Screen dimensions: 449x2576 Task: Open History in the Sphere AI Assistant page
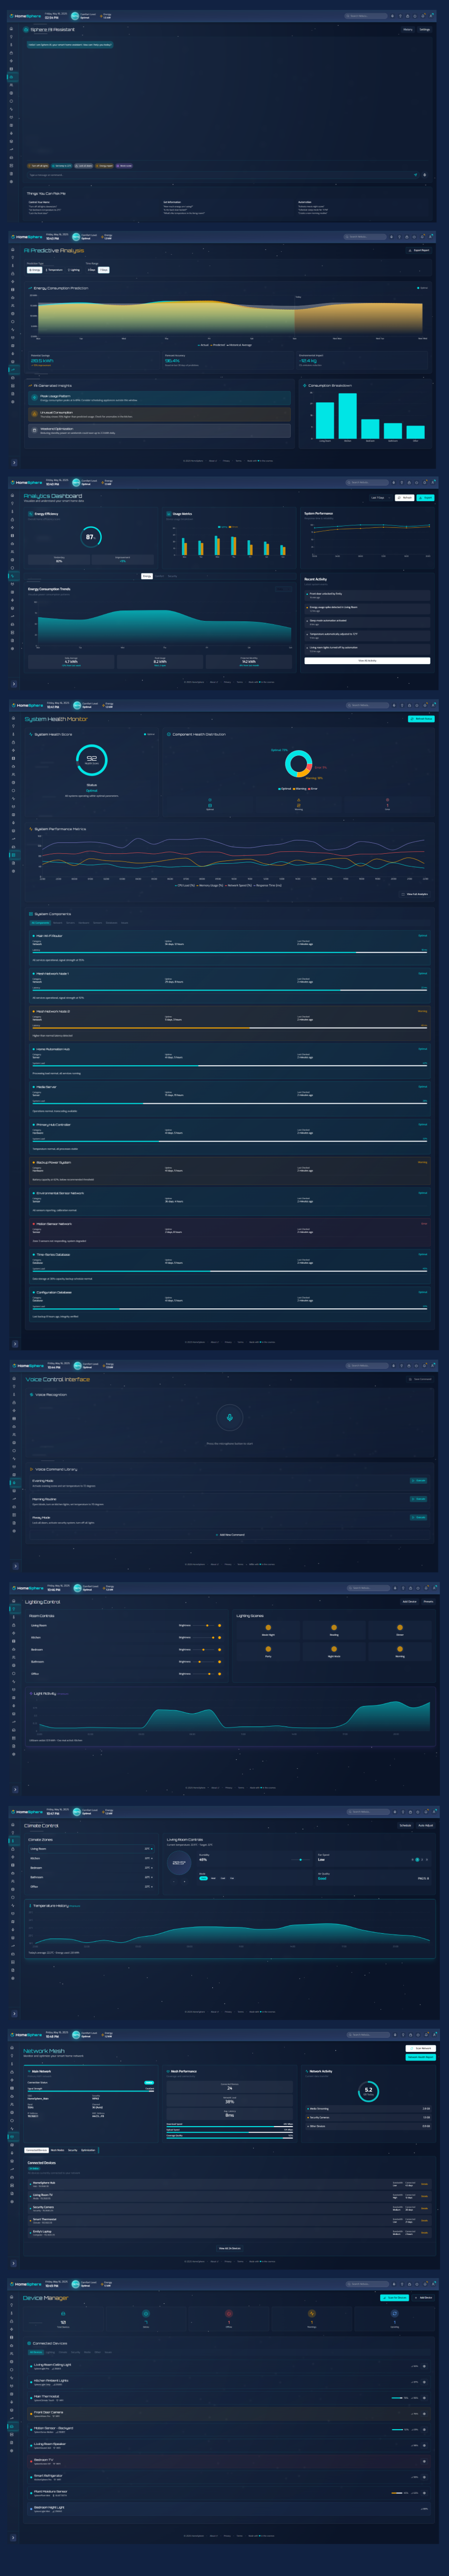tap(408, 30)
